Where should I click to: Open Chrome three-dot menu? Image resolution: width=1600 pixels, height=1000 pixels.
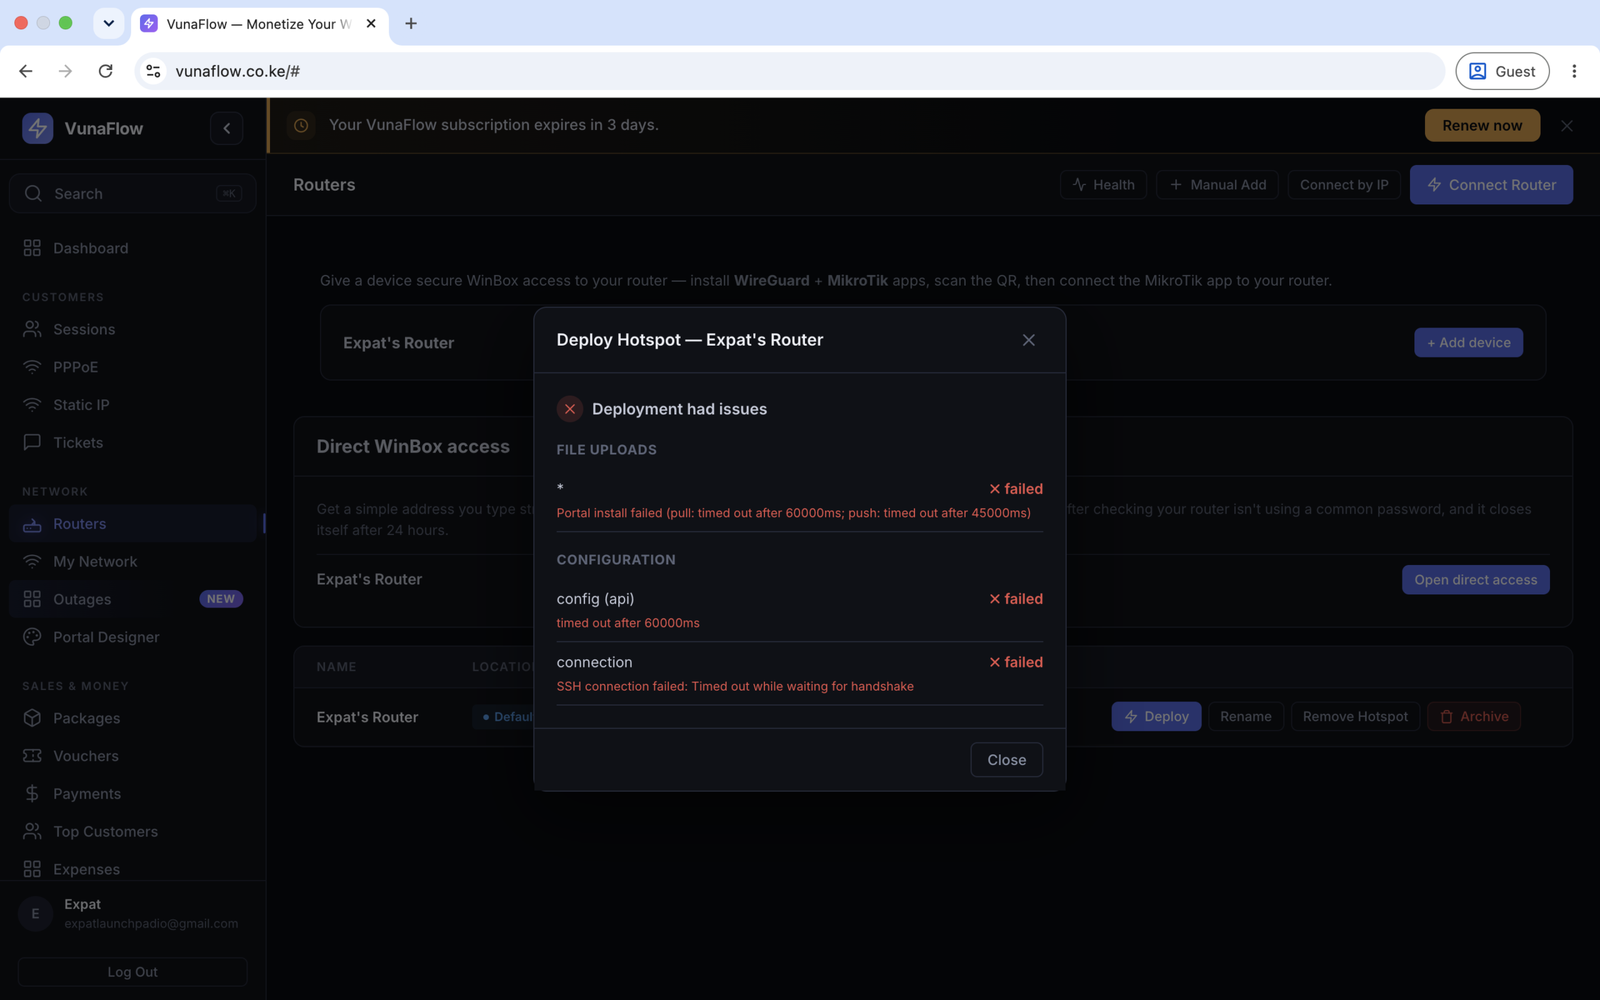(x=1574, y=71)
